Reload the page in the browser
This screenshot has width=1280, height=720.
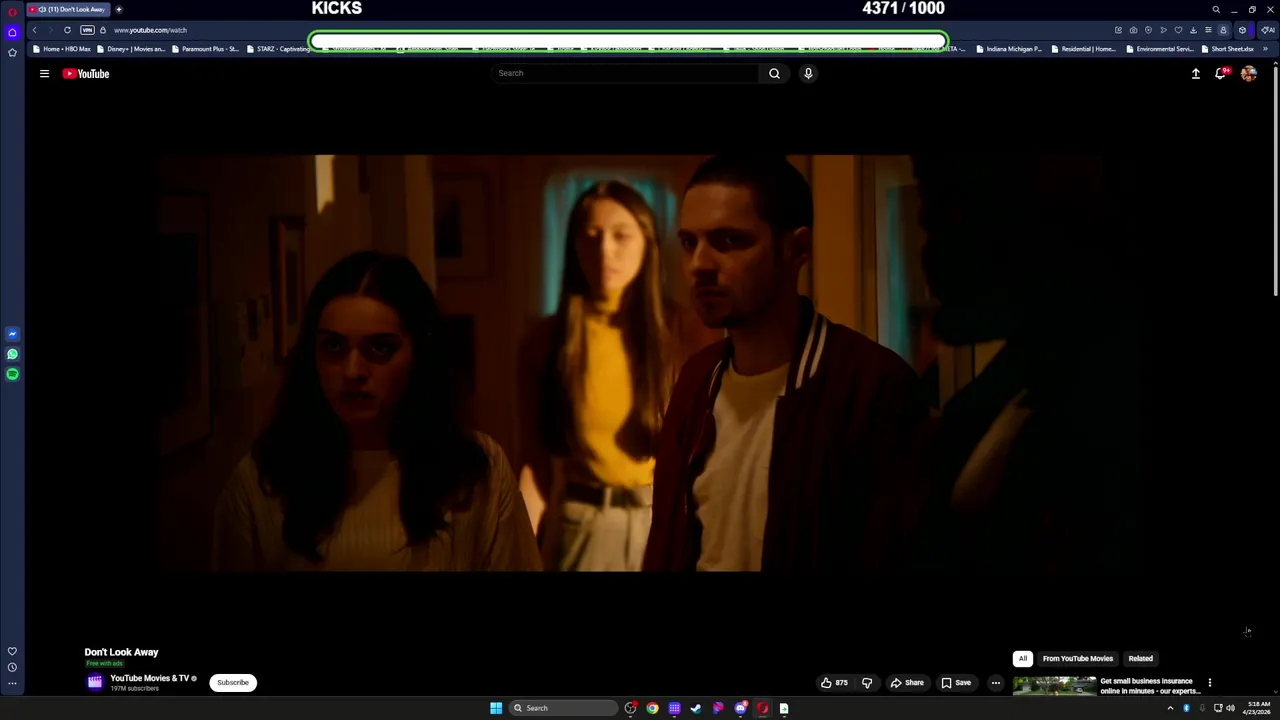pos(67,30)
